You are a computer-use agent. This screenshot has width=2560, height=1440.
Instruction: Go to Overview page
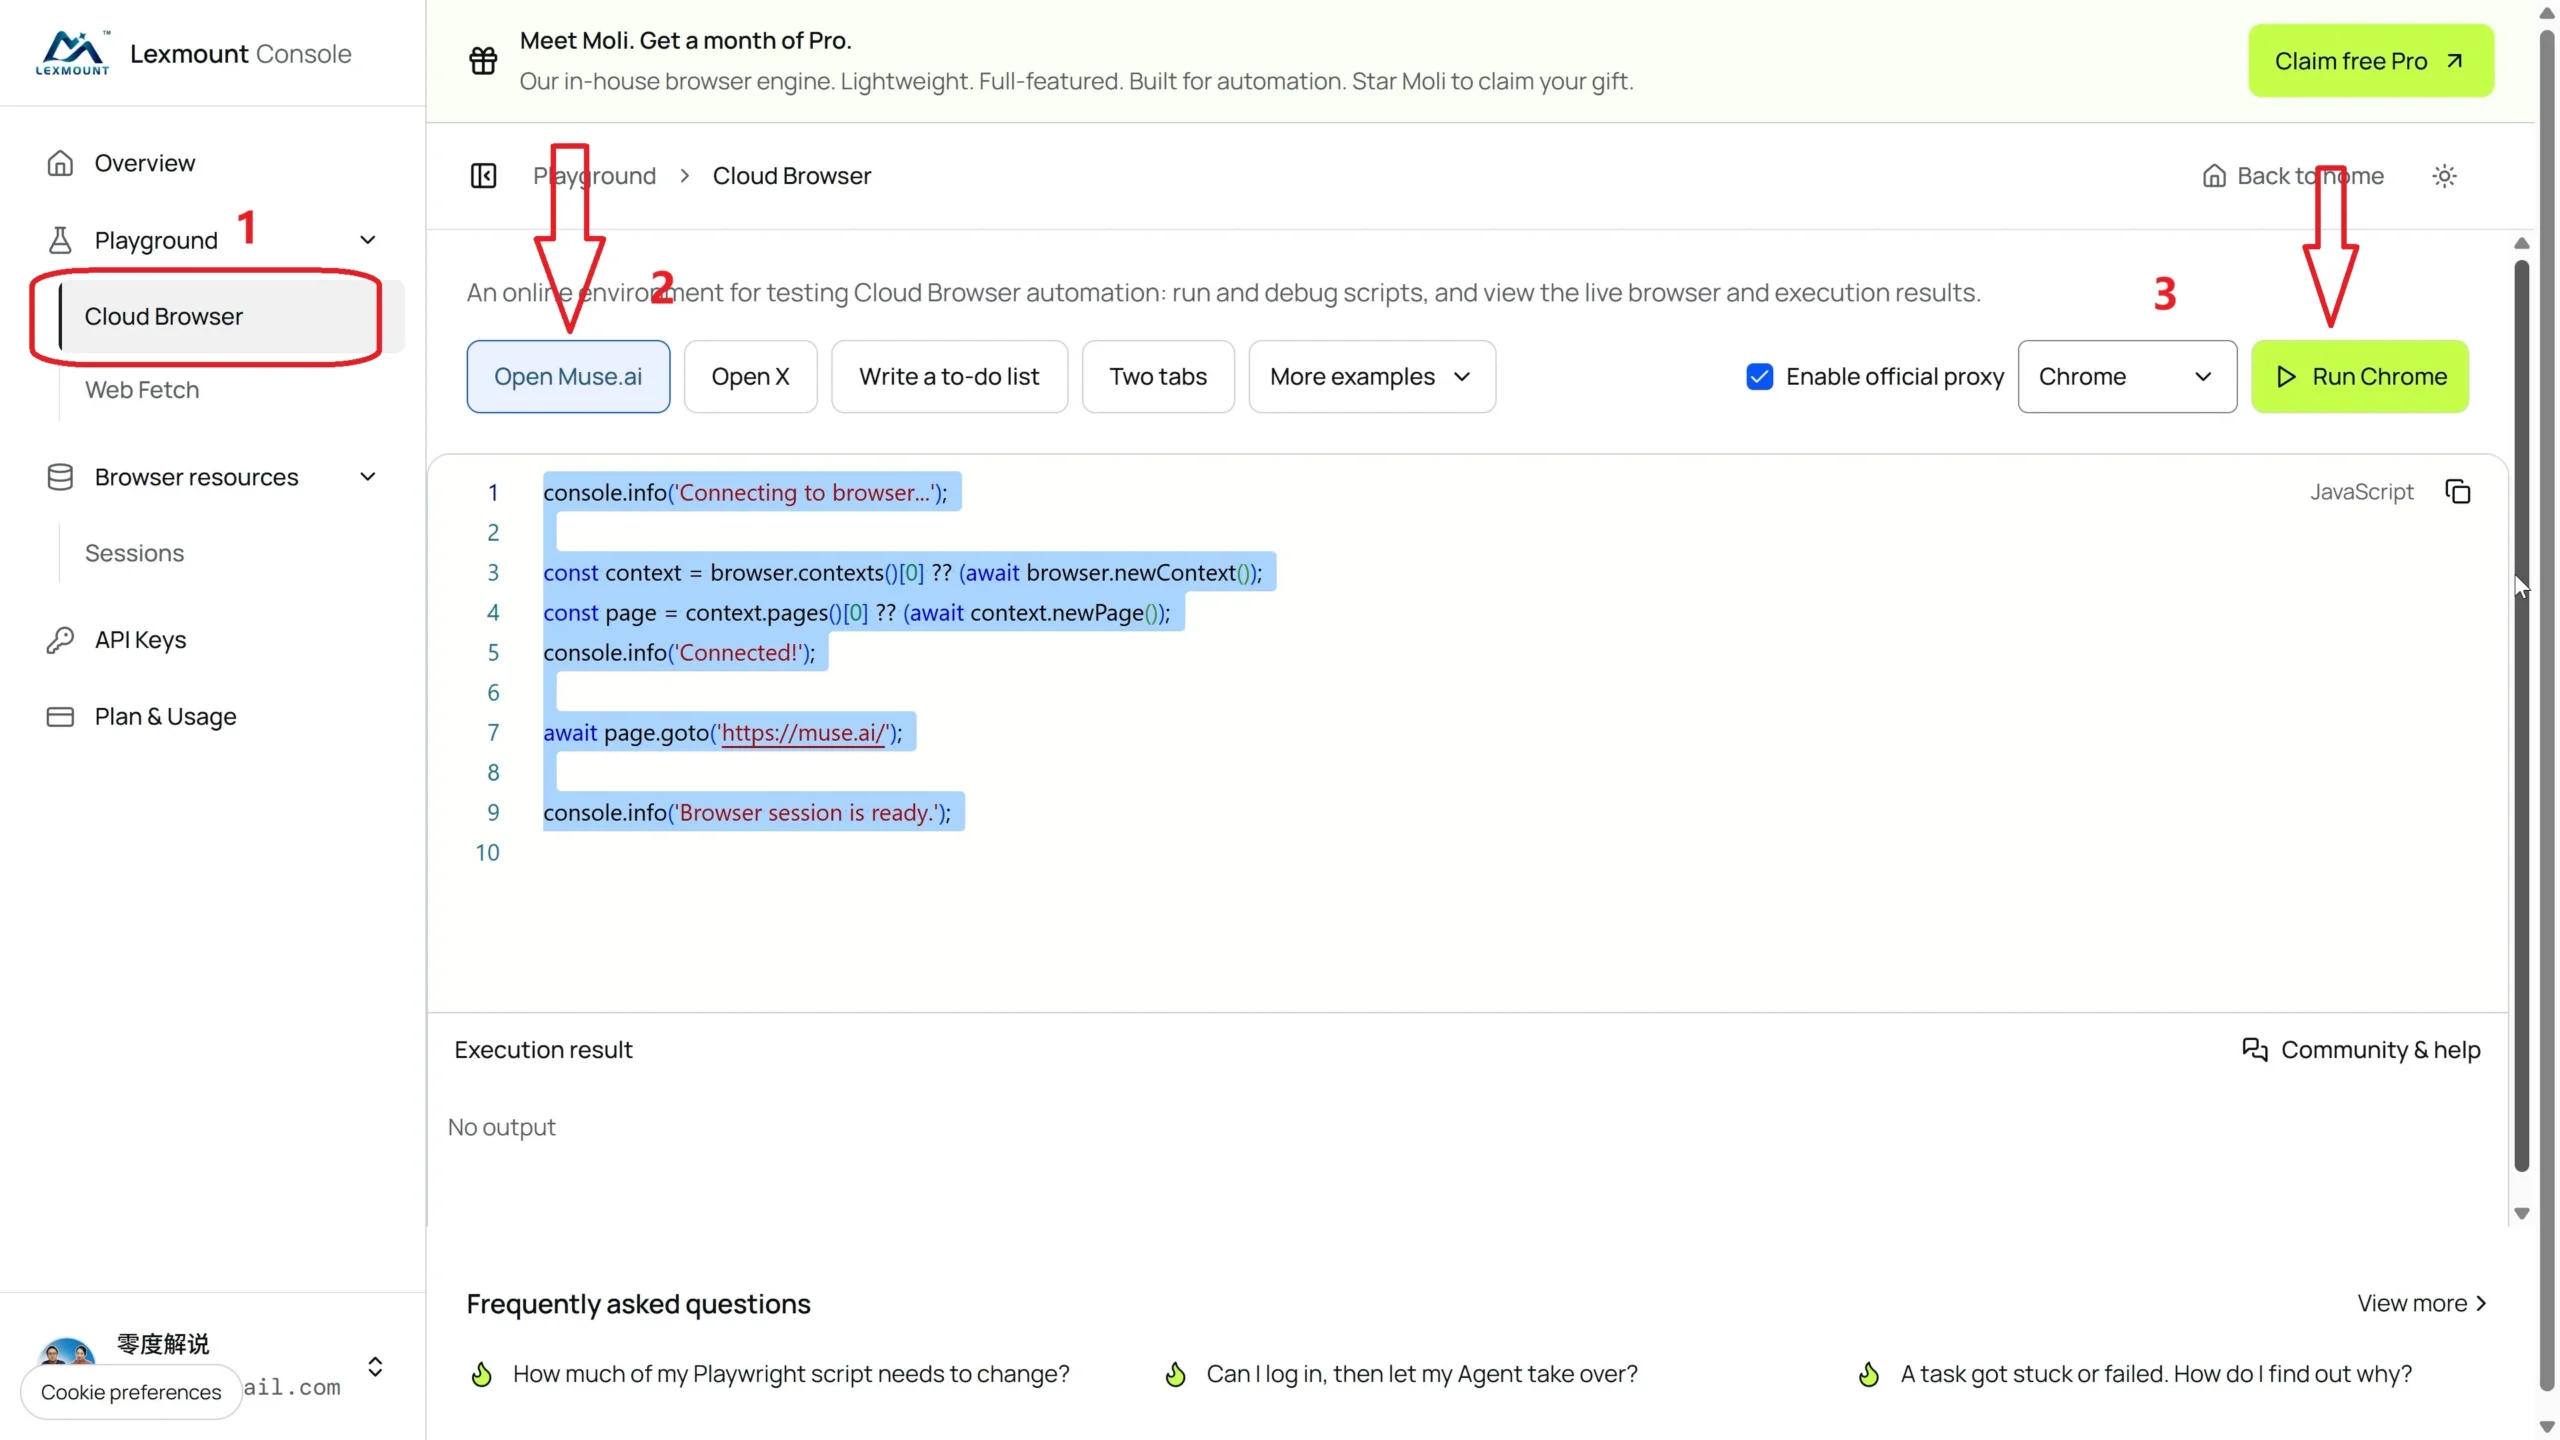pos(145,163)
